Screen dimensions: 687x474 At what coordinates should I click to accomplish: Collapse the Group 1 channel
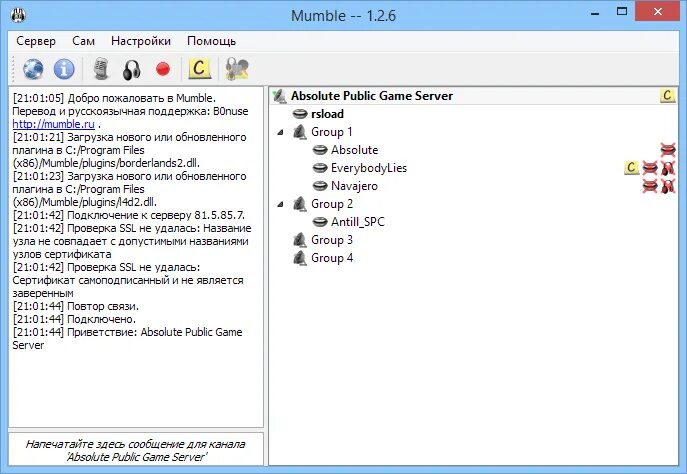coord(280,132)
